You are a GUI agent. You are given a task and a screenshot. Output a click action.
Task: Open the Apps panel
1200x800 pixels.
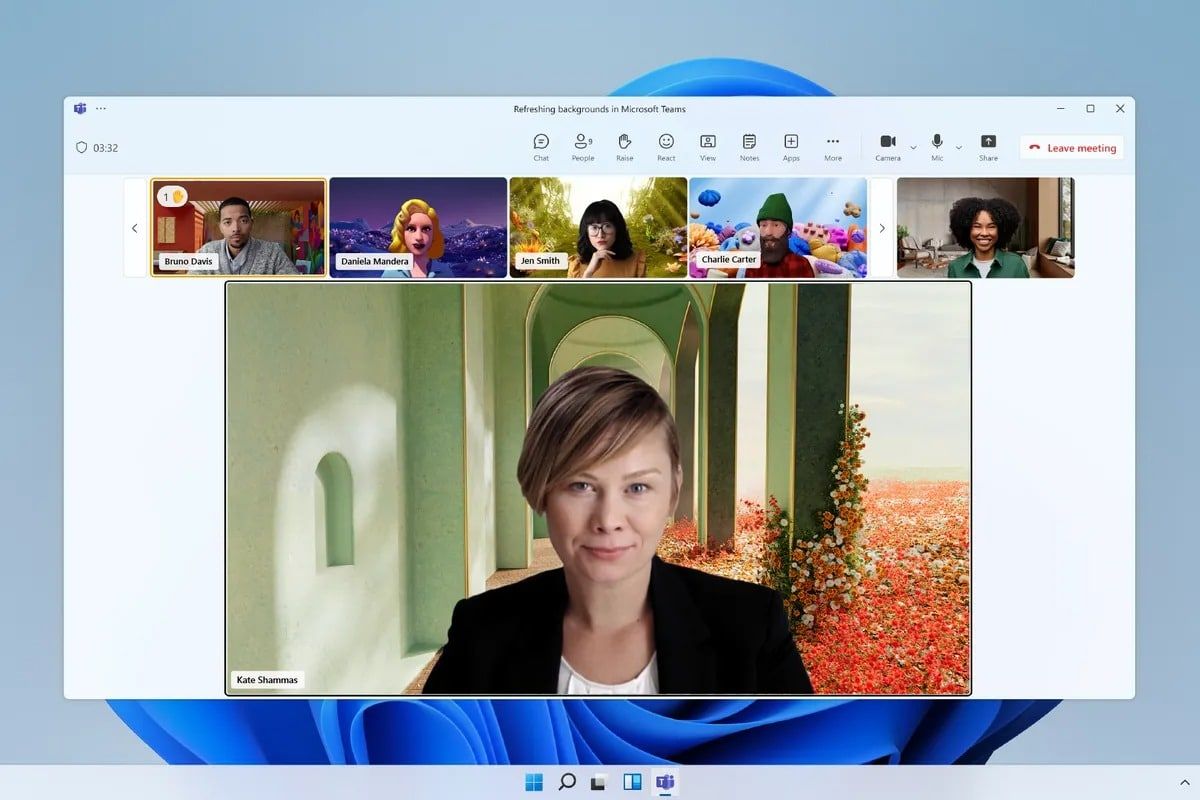[791, 147]
